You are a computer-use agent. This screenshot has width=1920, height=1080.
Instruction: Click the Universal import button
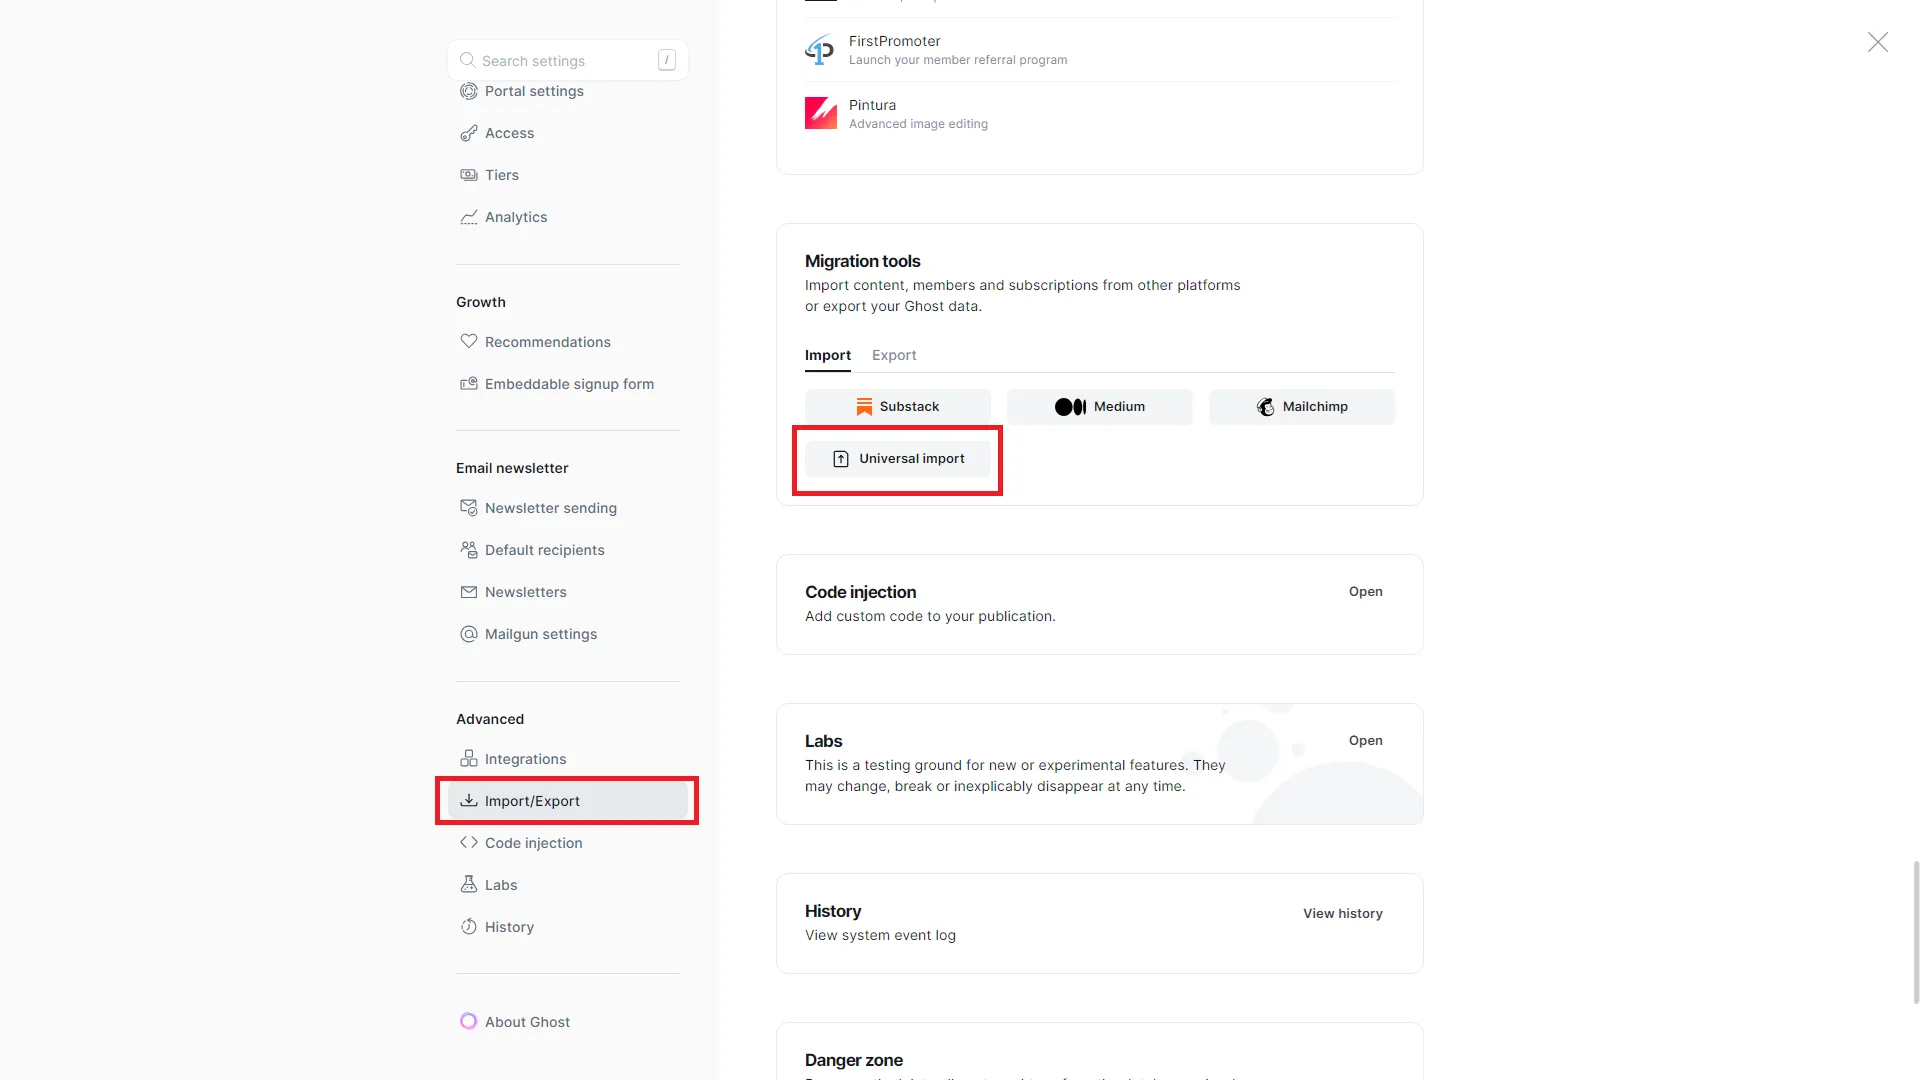click(897, 458)
